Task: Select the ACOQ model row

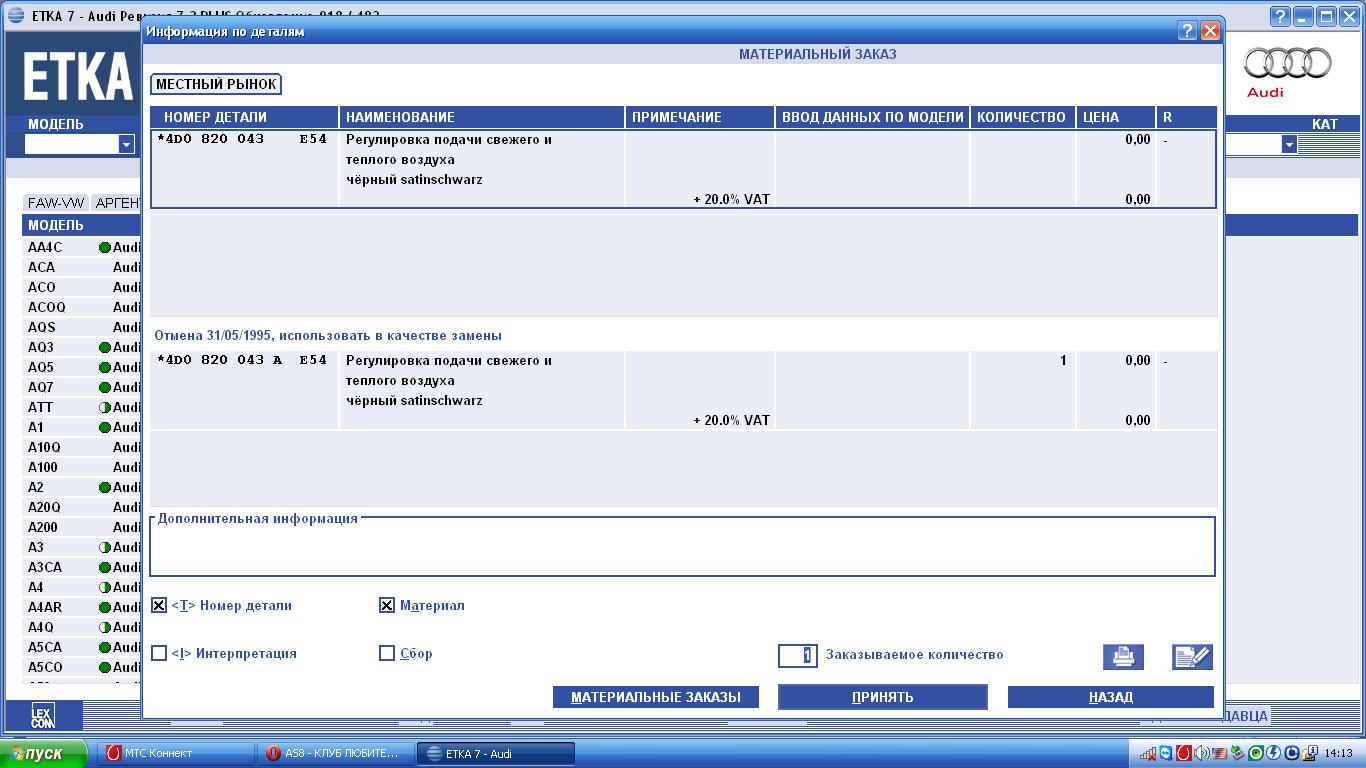Action: click(x=82, y=307)
